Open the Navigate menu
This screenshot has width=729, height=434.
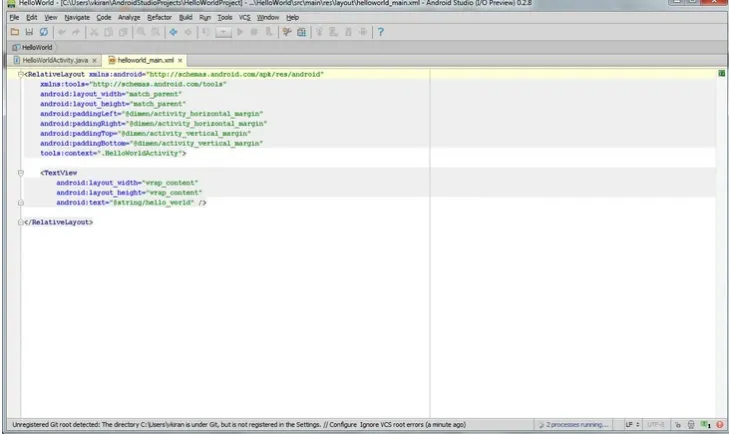click(77, 17)
